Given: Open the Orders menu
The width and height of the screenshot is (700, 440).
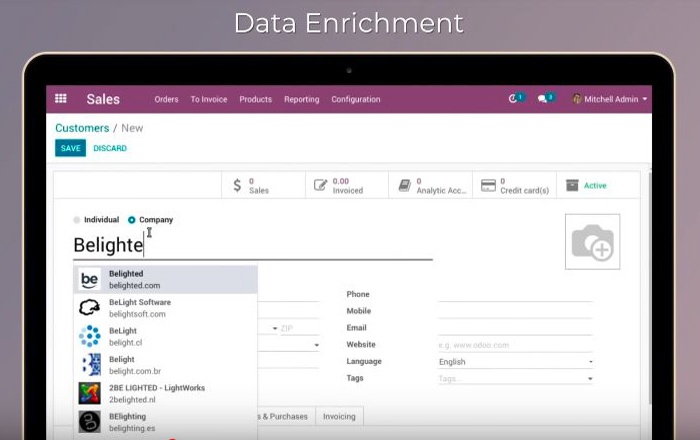Looking at the screenshot, I should (166, 99).
